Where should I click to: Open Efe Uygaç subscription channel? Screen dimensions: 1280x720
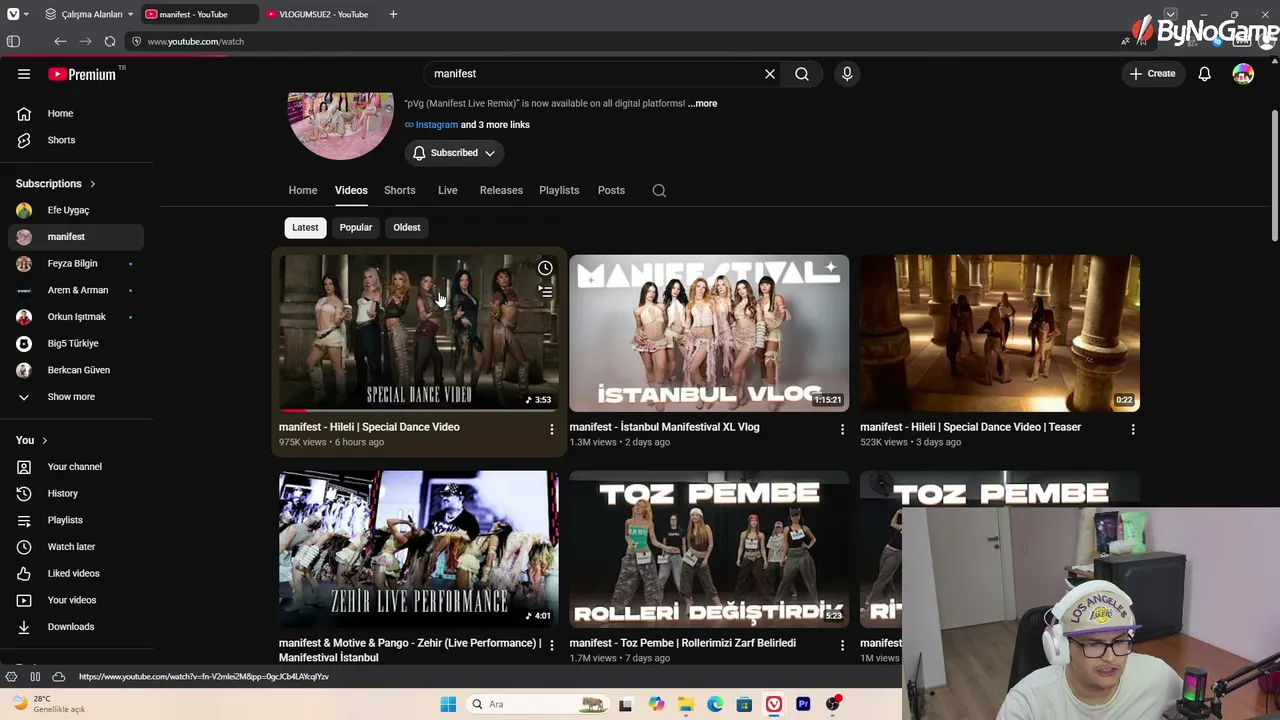(x=76, y=210)
